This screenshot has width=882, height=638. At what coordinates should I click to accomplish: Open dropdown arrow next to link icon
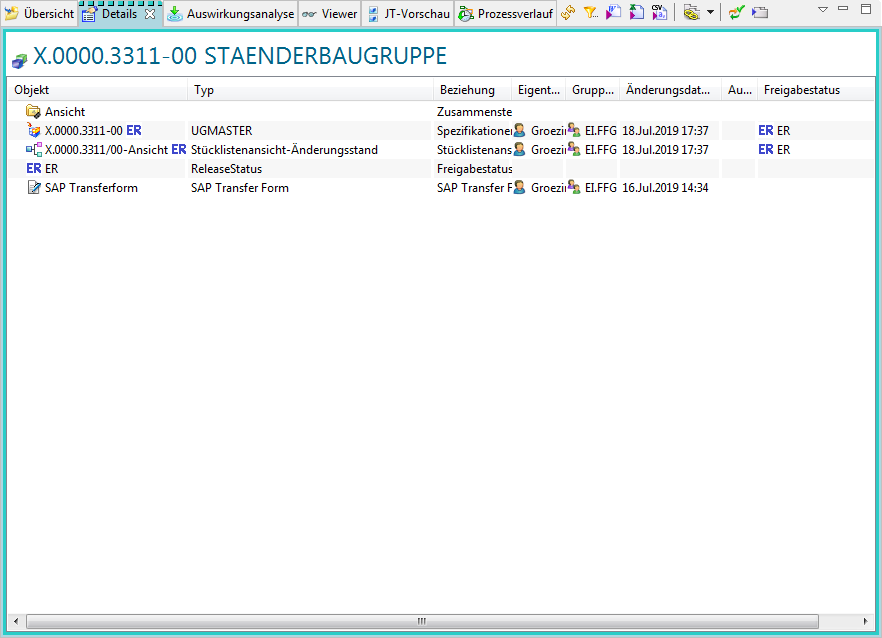[x=710, y=13]
